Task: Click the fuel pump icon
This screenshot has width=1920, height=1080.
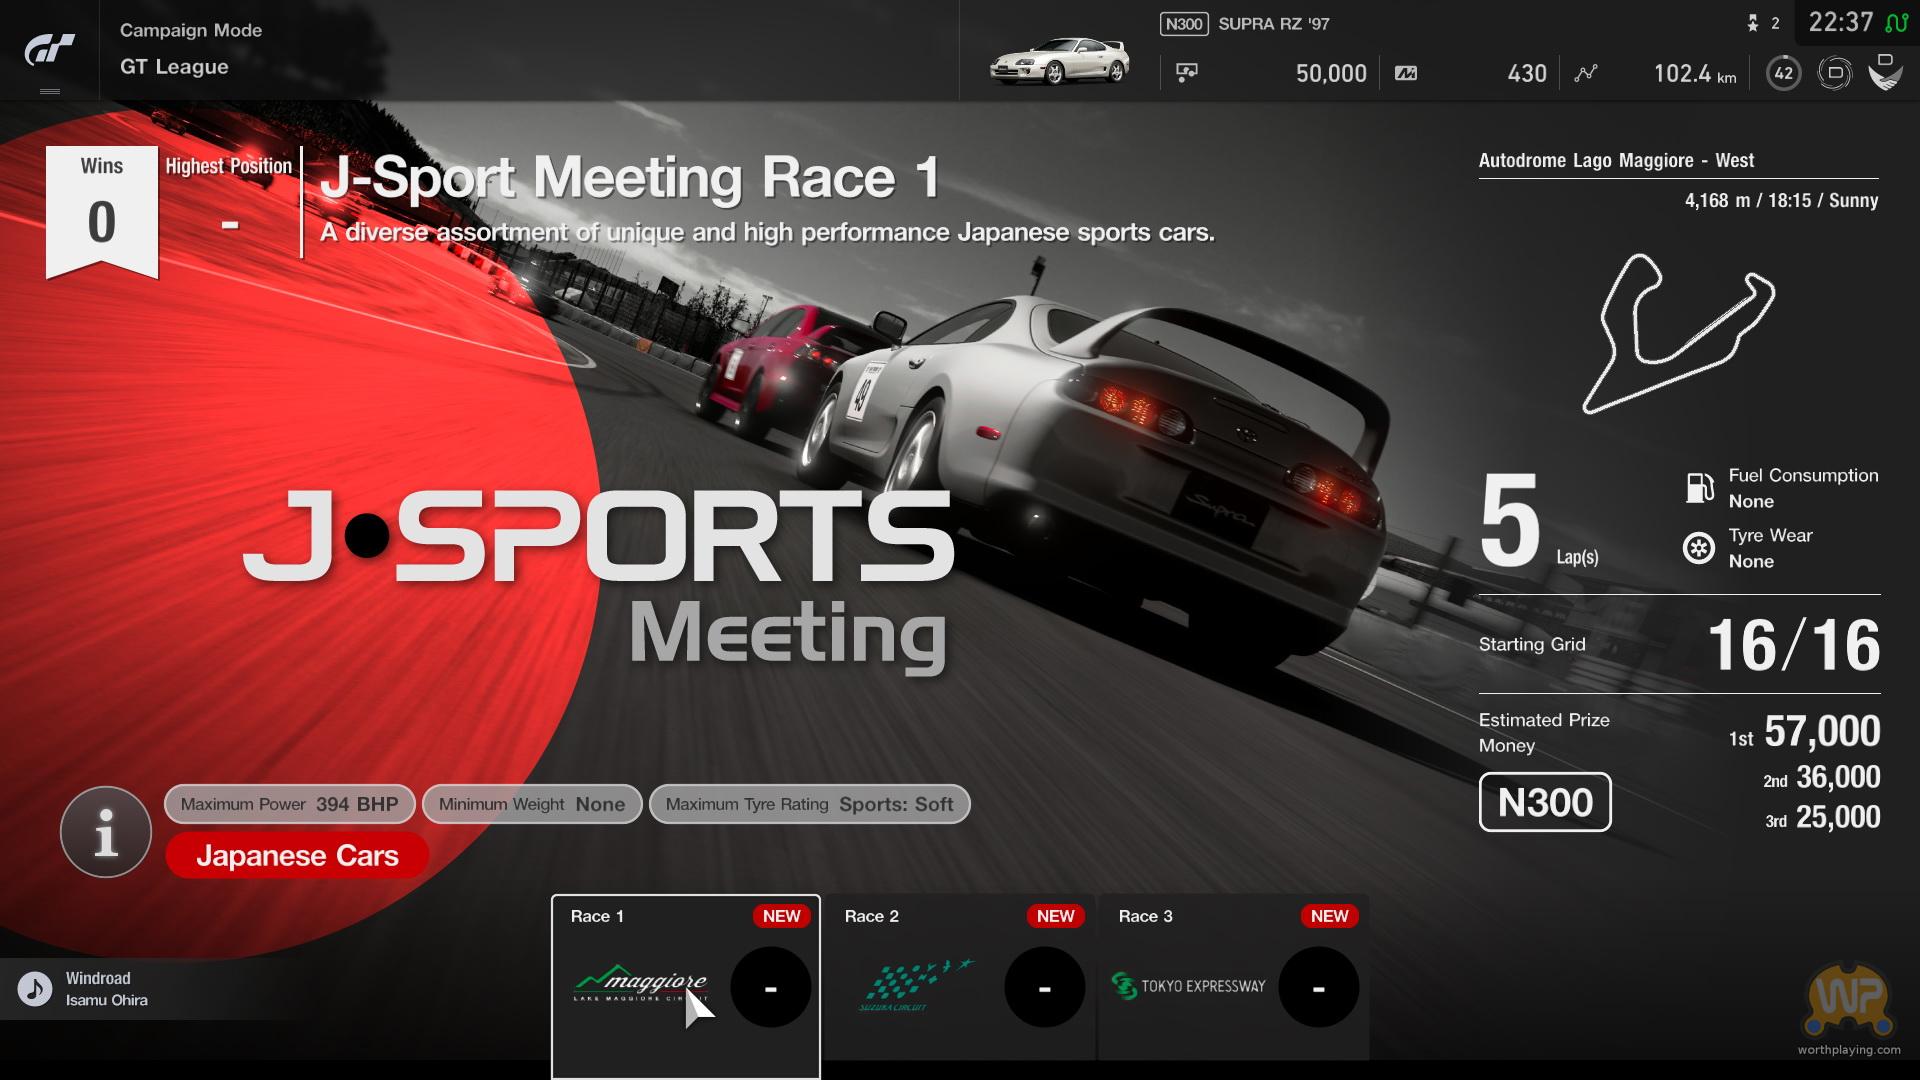Action: click(x=1699, y=488)
